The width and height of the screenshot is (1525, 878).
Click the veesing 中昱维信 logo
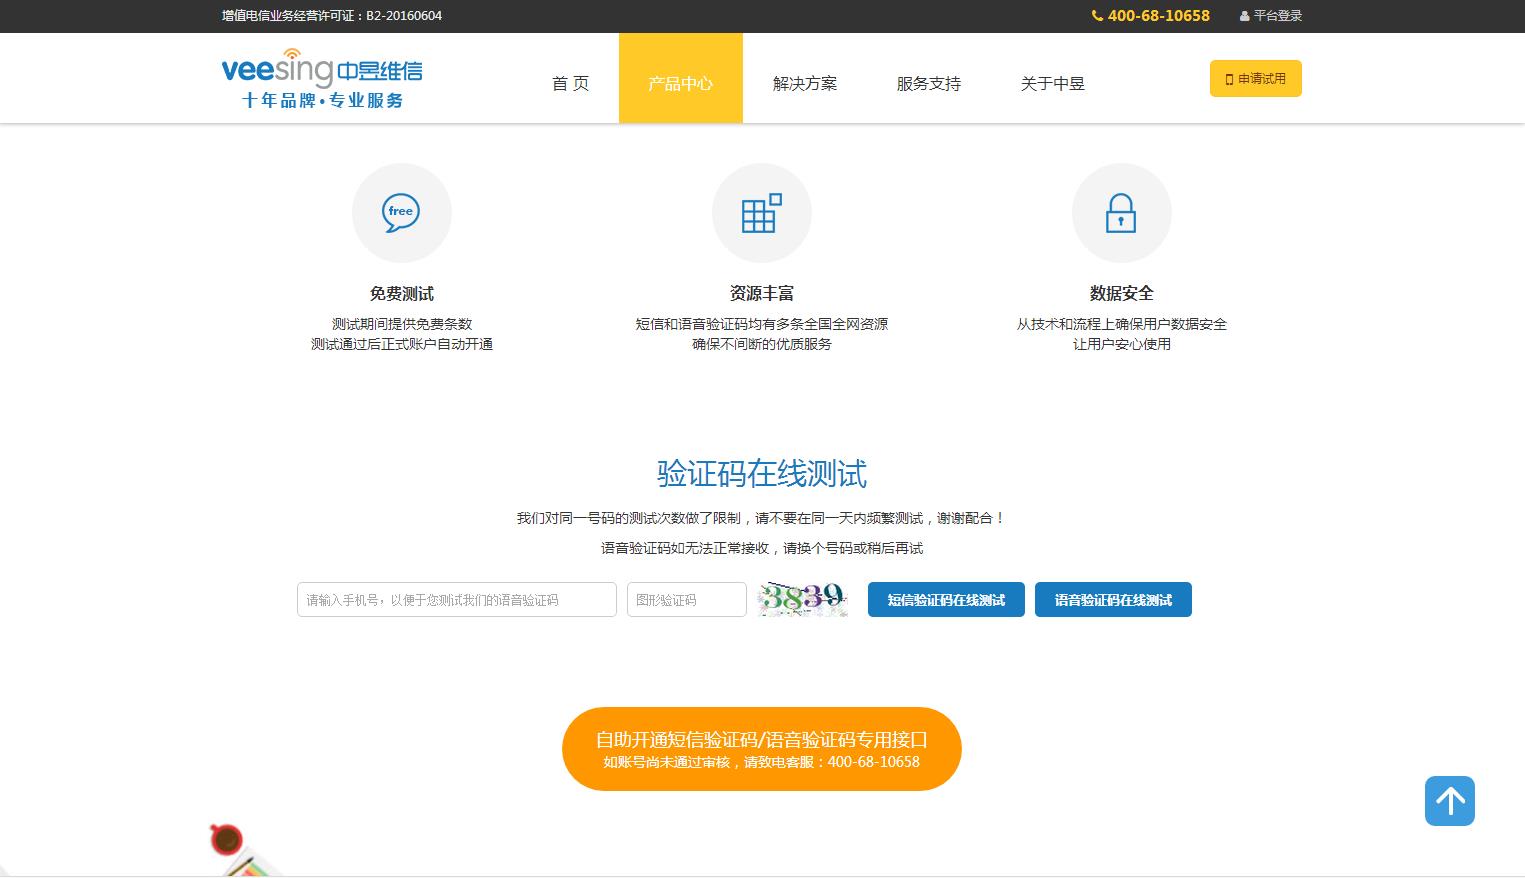[x=322, y=78]
